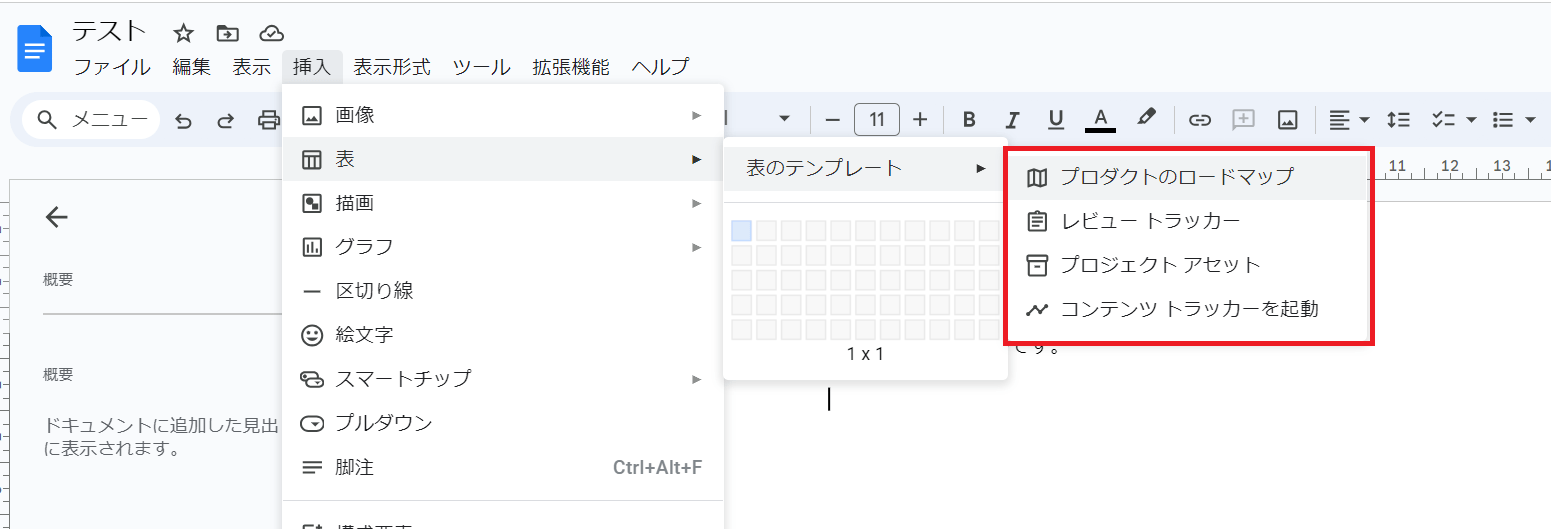Open the checklist options dropdown
Image resolution: width=1551 pixels, height=529 pixels.
pyautogui.click(x=1471, y=120)
